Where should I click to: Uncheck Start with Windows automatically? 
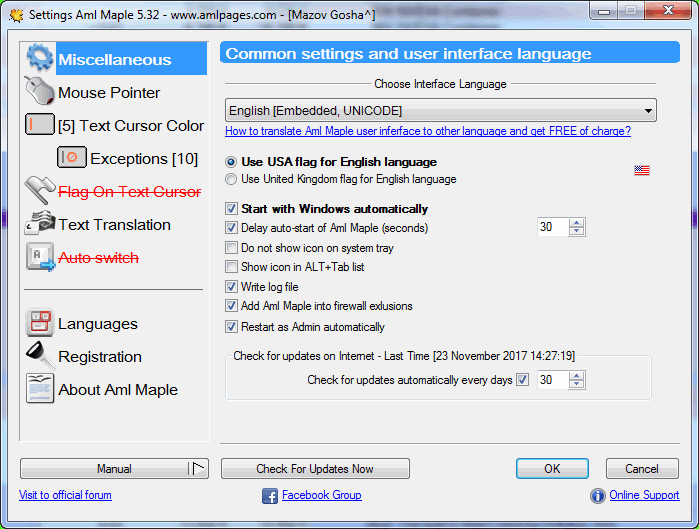(x=231, y=209)
